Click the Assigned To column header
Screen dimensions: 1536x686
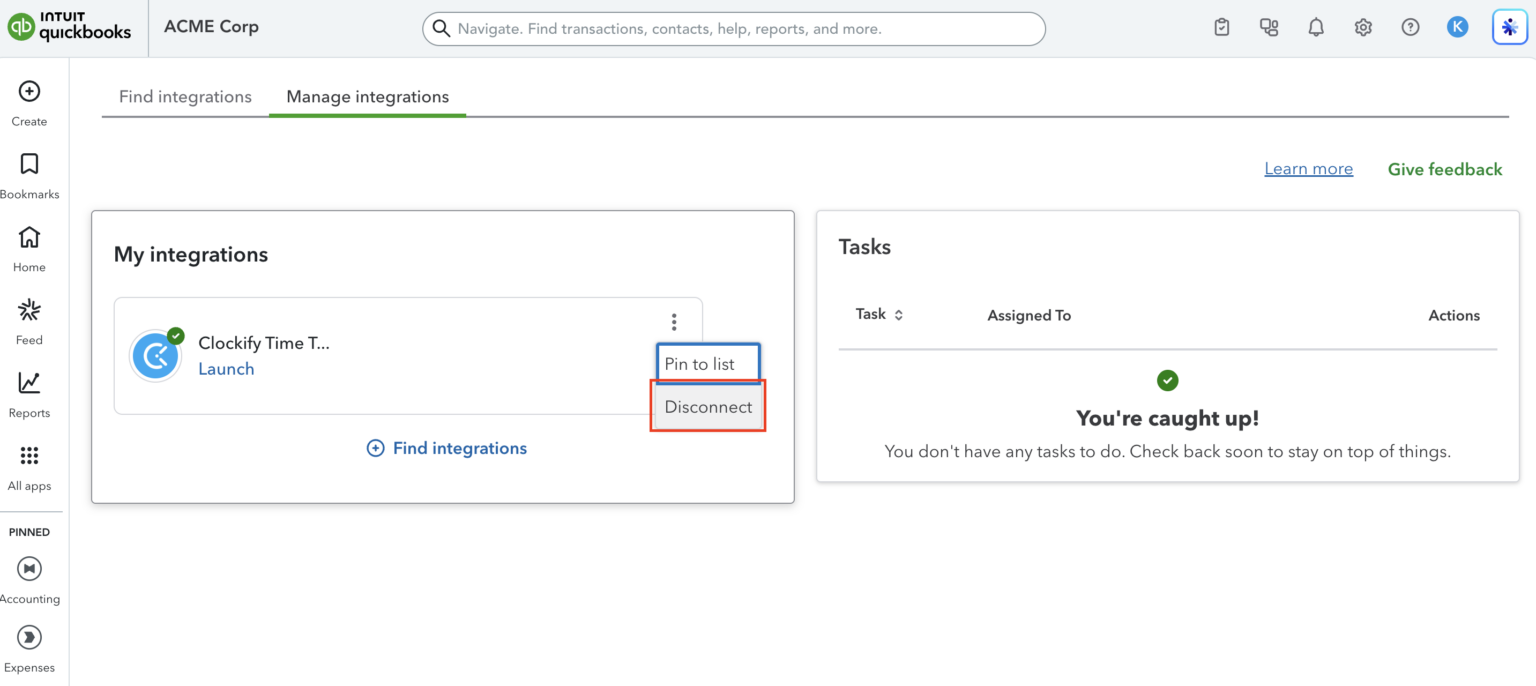pyautogui.click(x=1029, y=315)
